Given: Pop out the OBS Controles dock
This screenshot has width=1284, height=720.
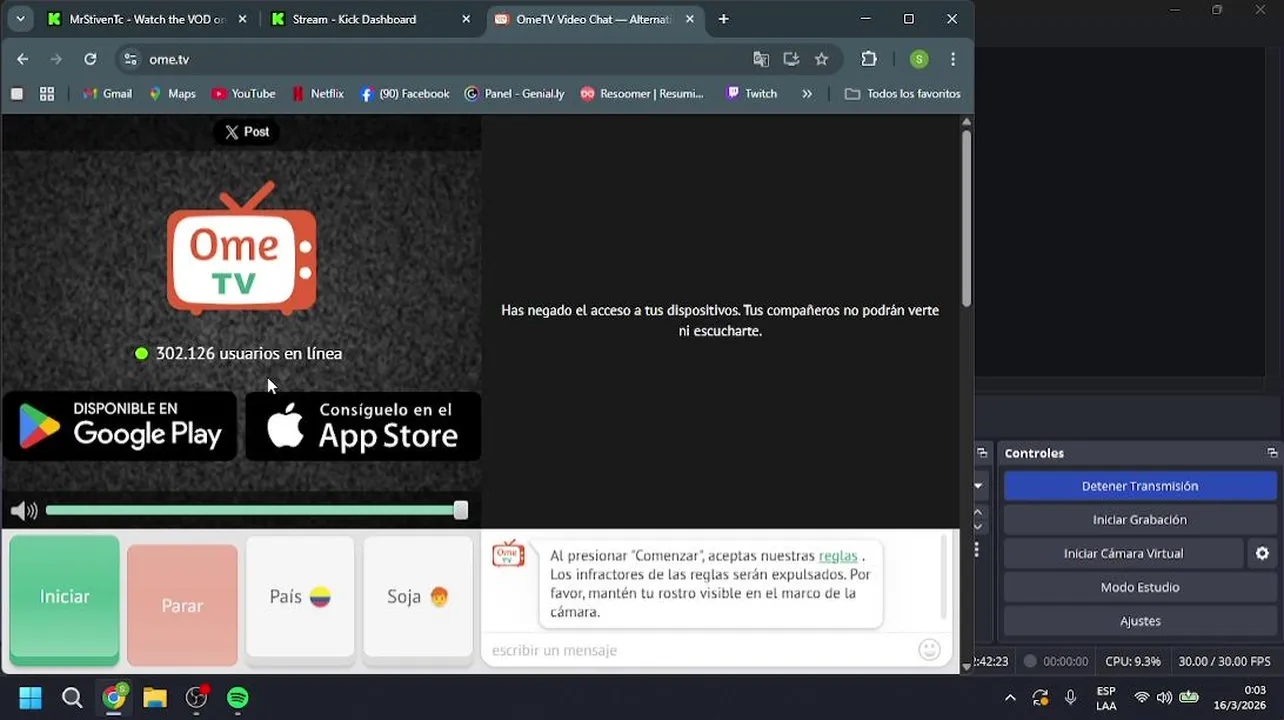Looking at the screenshot, I should 1272,453.
